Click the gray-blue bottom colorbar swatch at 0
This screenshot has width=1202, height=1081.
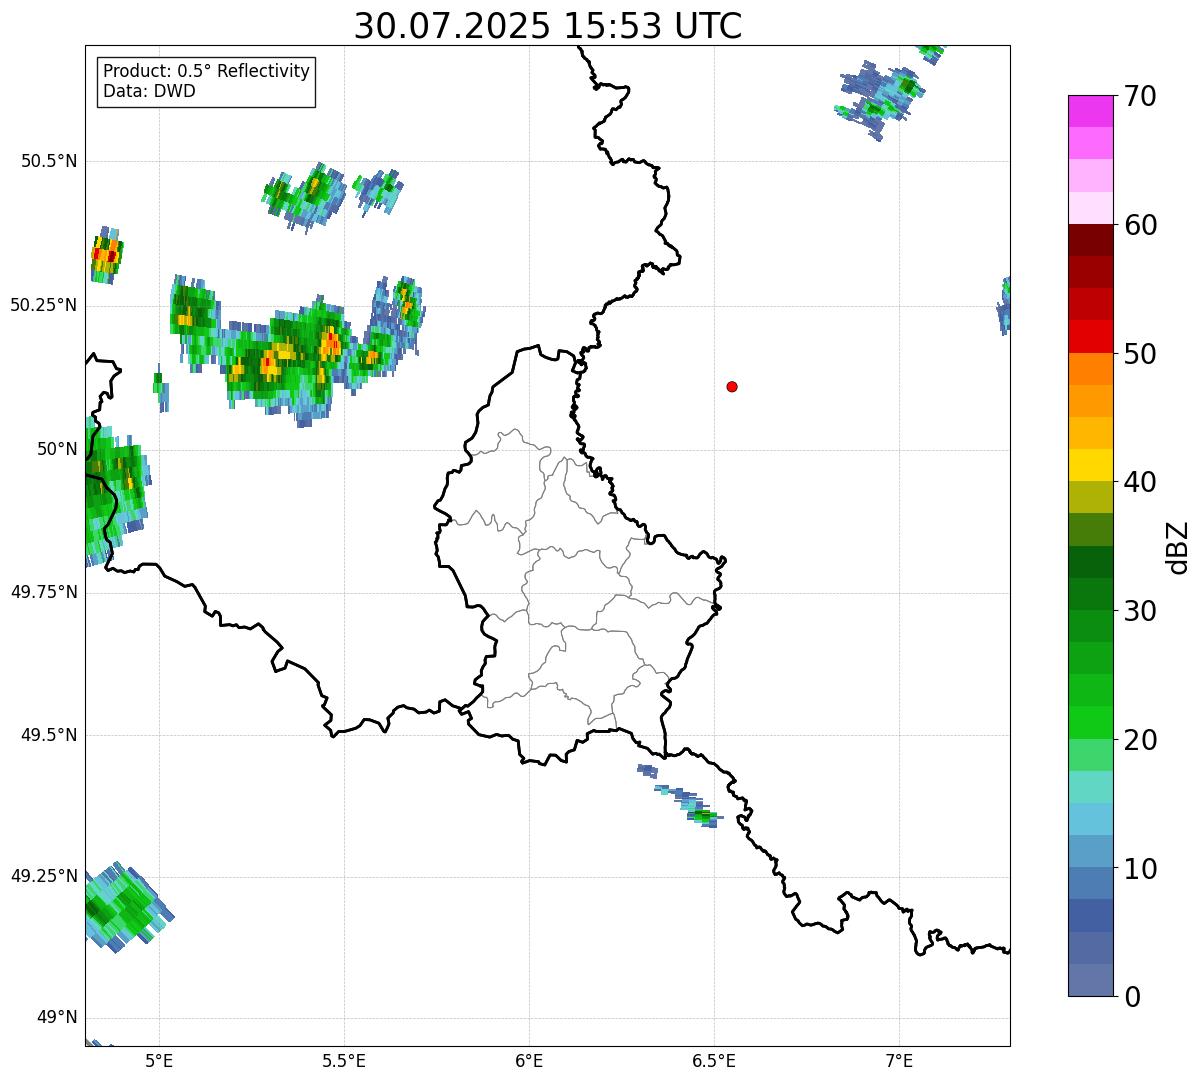point(1090,980)
